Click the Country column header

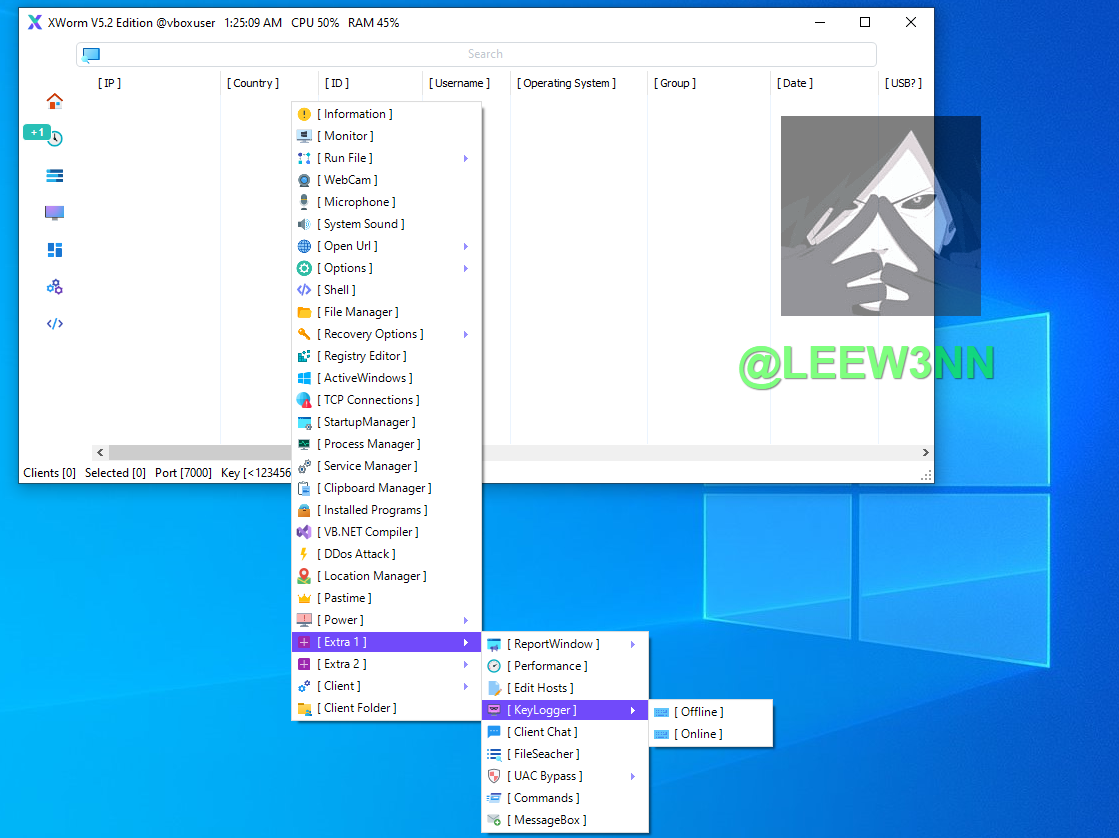pyautogui.click(x=256, y=83)
